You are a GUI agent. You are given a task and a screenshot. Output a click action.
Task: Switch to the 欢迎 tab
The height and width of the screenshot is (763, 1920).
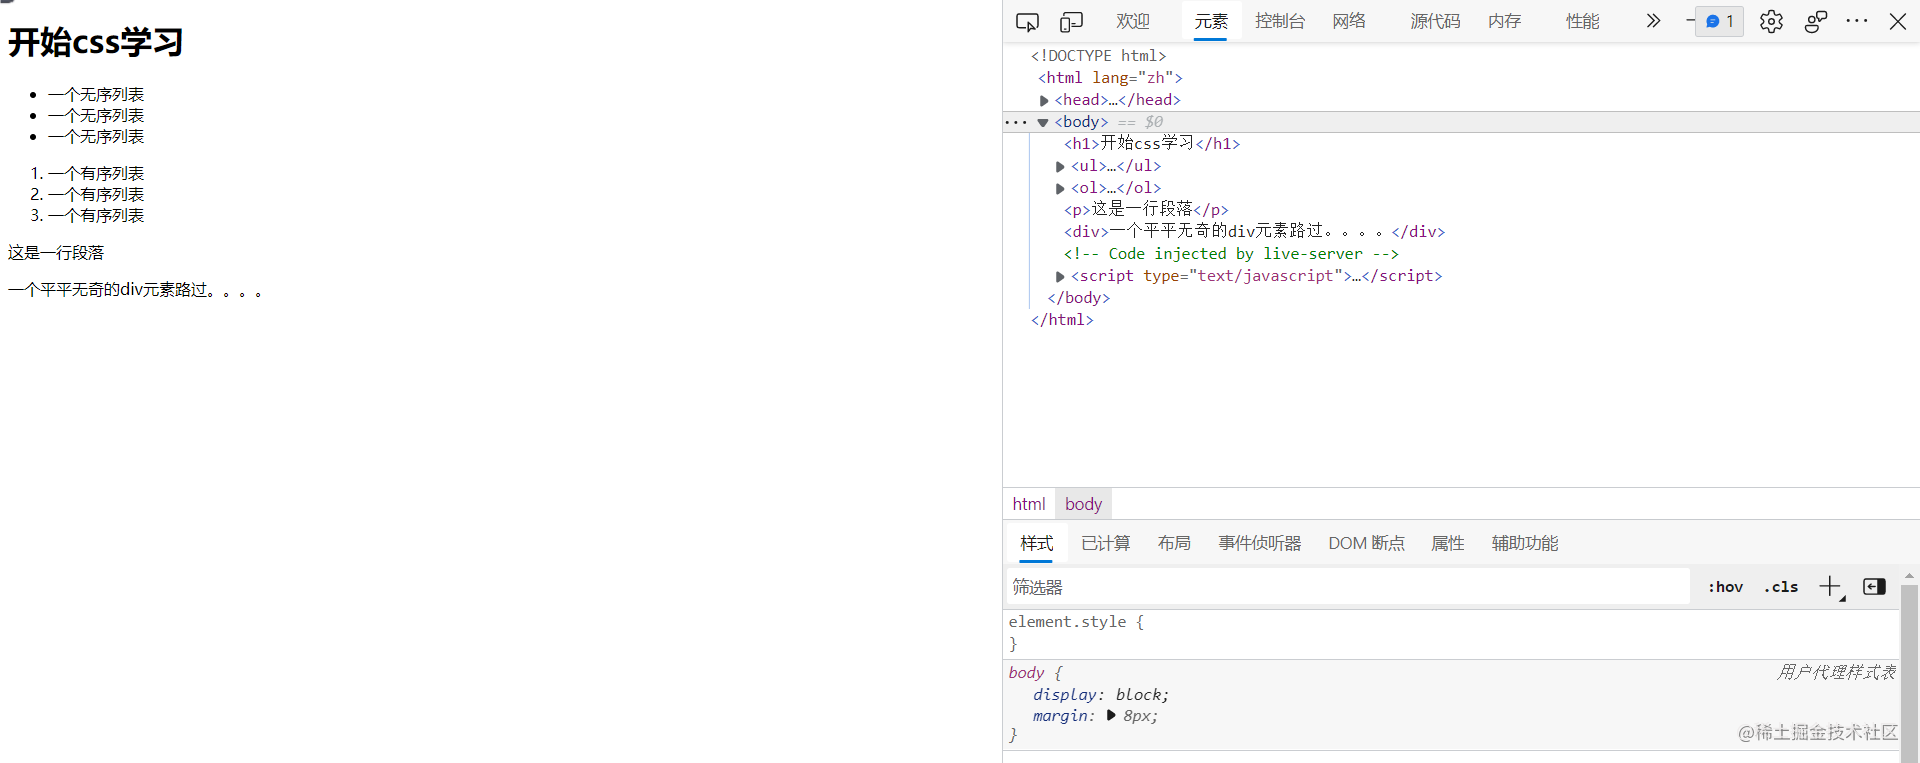click(x=1133, y=21)
